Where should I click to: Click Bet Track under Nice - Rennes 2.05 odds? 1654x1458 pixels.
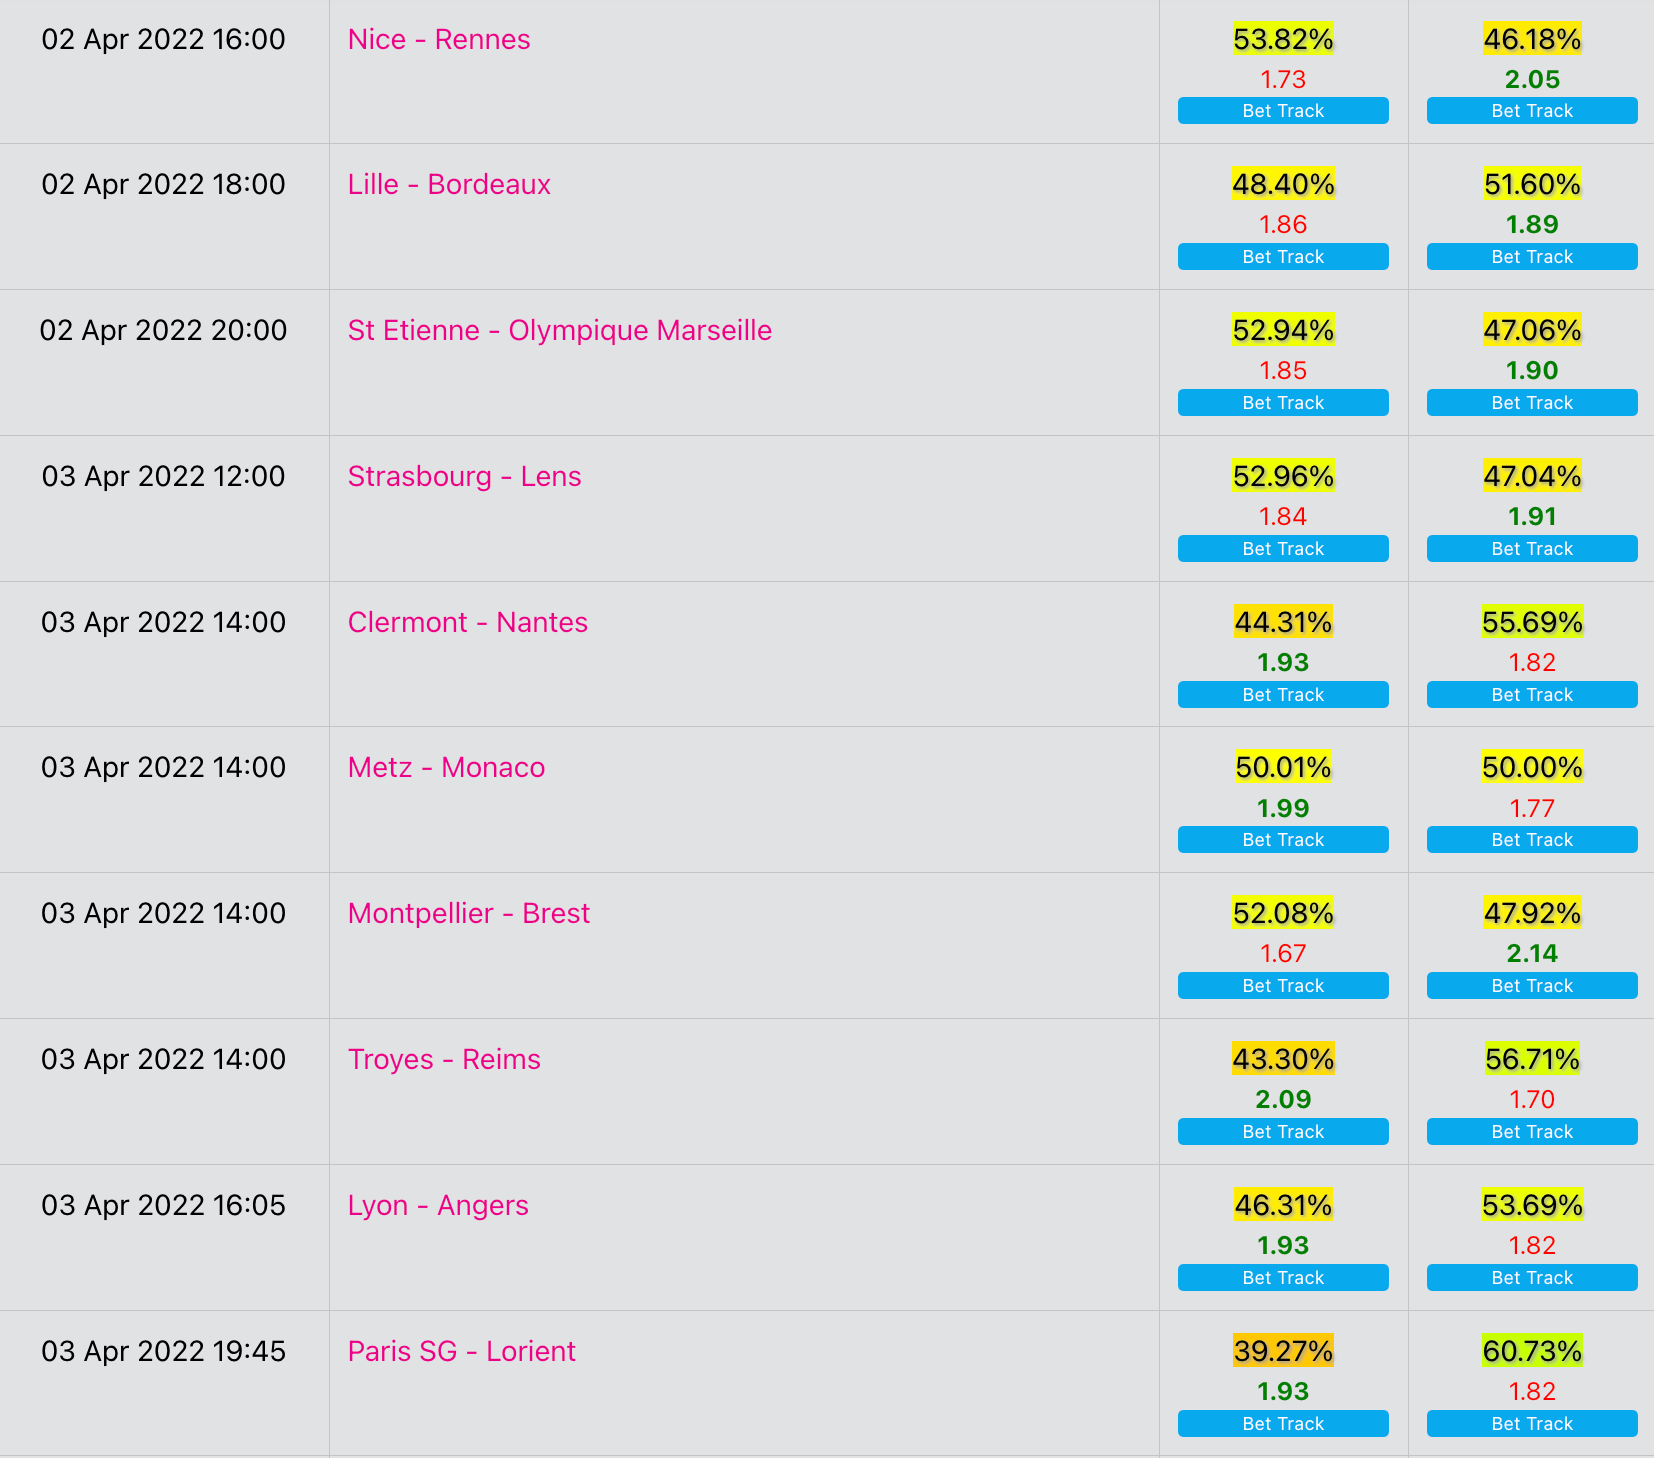tap(1532, 111)
